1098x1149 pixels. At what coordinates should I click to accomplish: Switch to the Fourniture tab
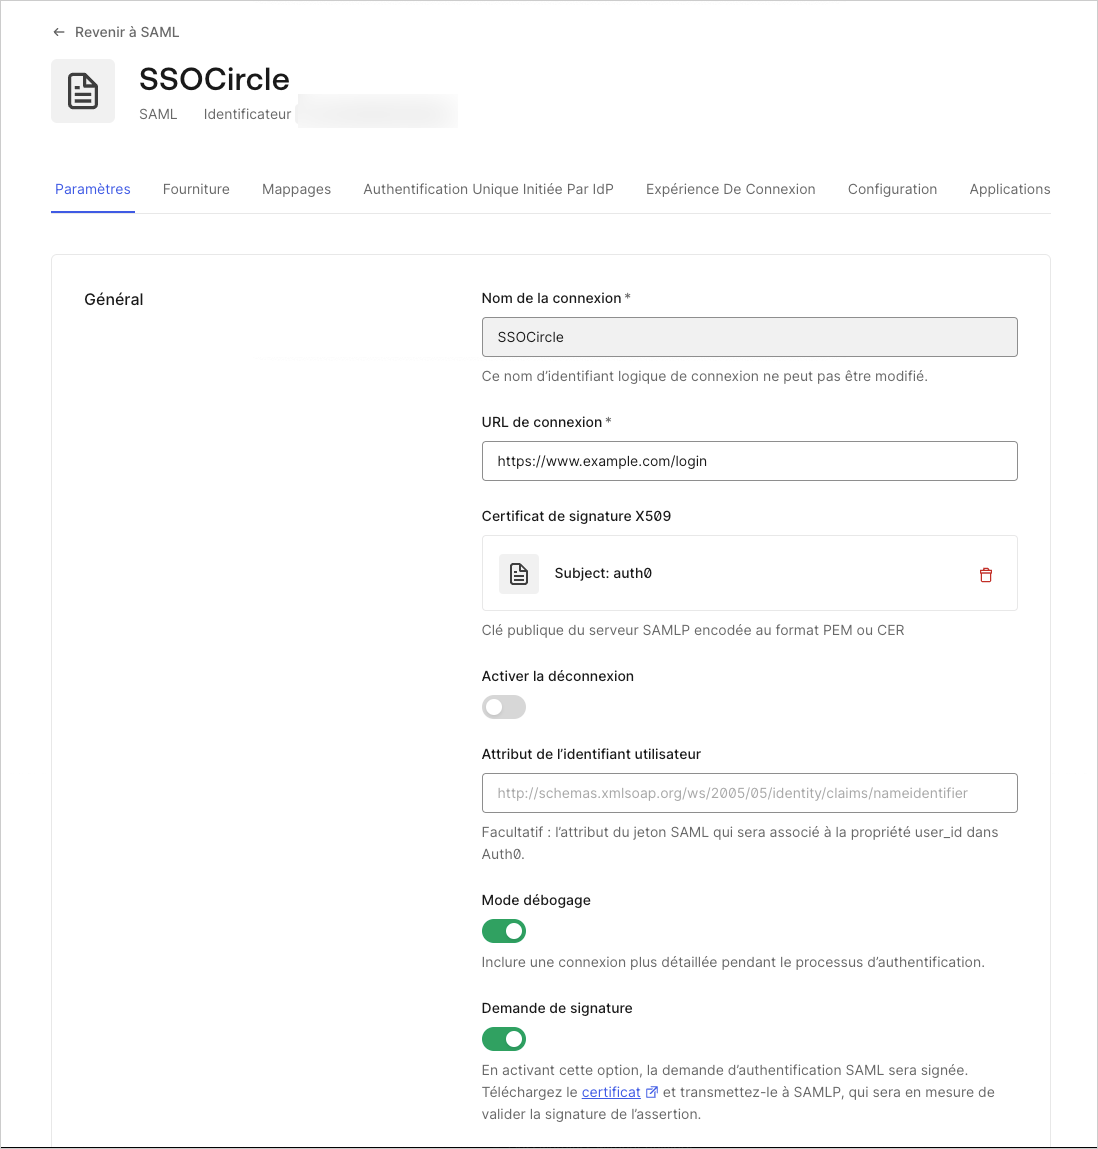195,189
